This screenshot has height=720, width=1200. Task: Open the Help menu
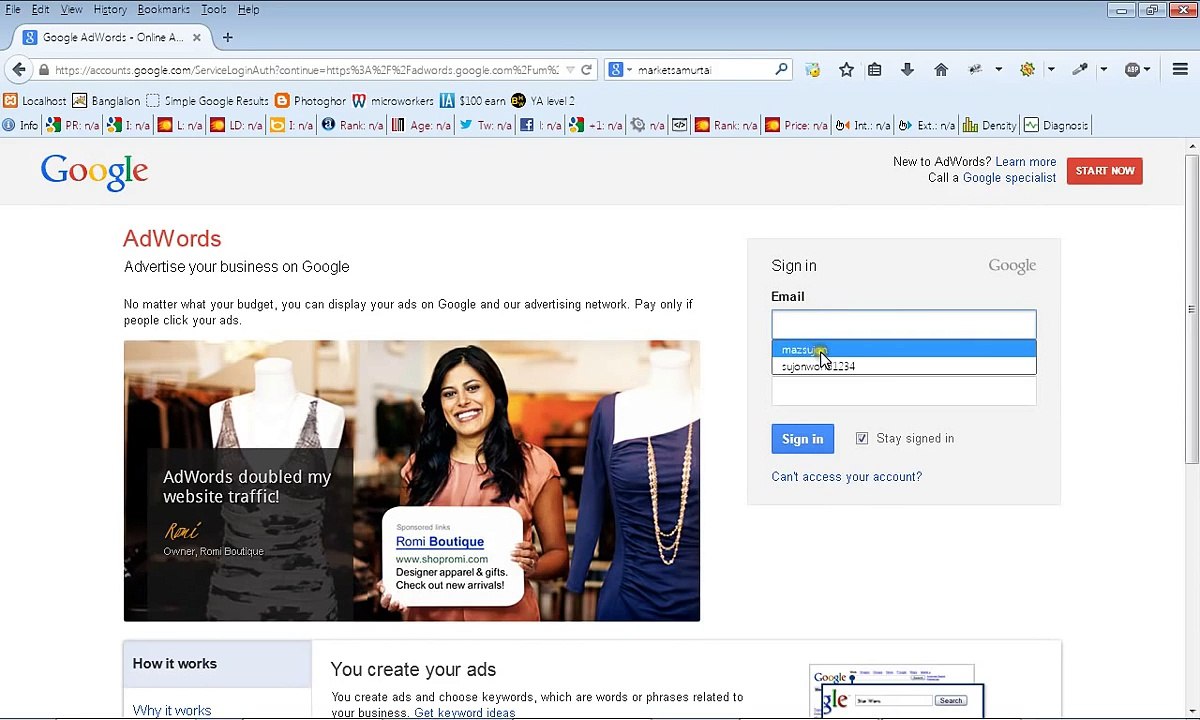click(248, 9)
